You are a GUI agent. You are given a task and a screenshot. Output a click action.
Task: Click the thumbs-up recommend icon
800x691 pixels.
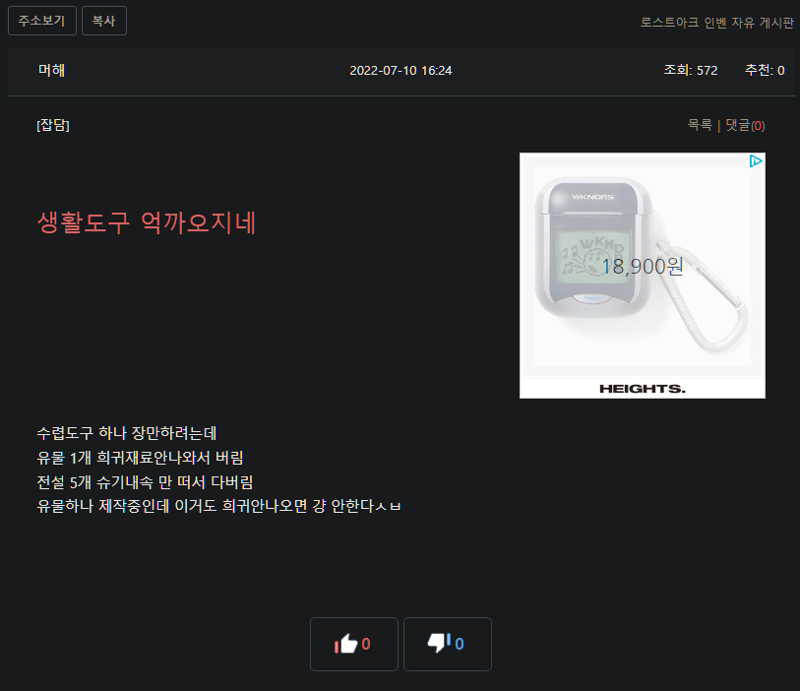click(x=346, y=644)
